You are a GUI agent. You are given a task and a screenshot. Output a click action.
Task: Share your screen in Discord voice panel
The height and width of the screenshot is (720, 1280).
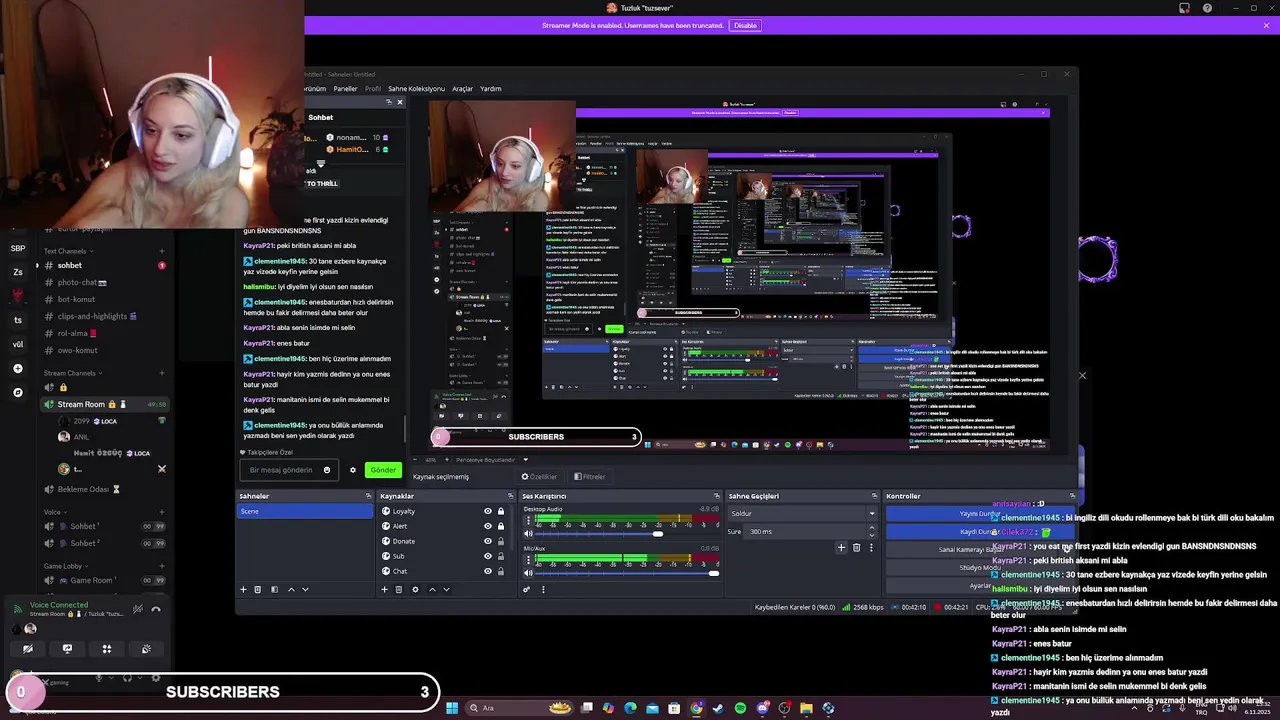(67, 649)
